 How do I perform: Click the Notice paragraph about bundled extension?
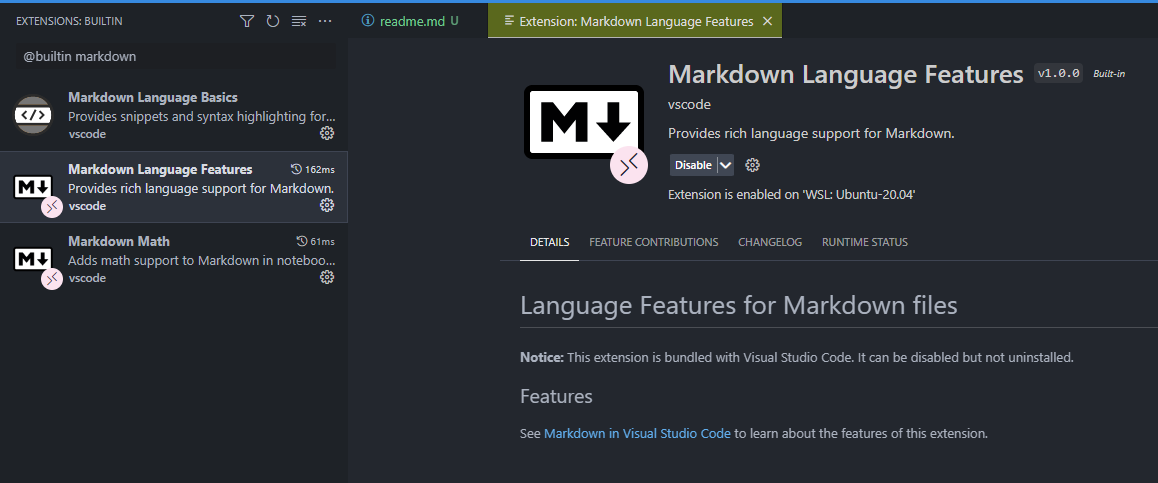pos(796,357)
